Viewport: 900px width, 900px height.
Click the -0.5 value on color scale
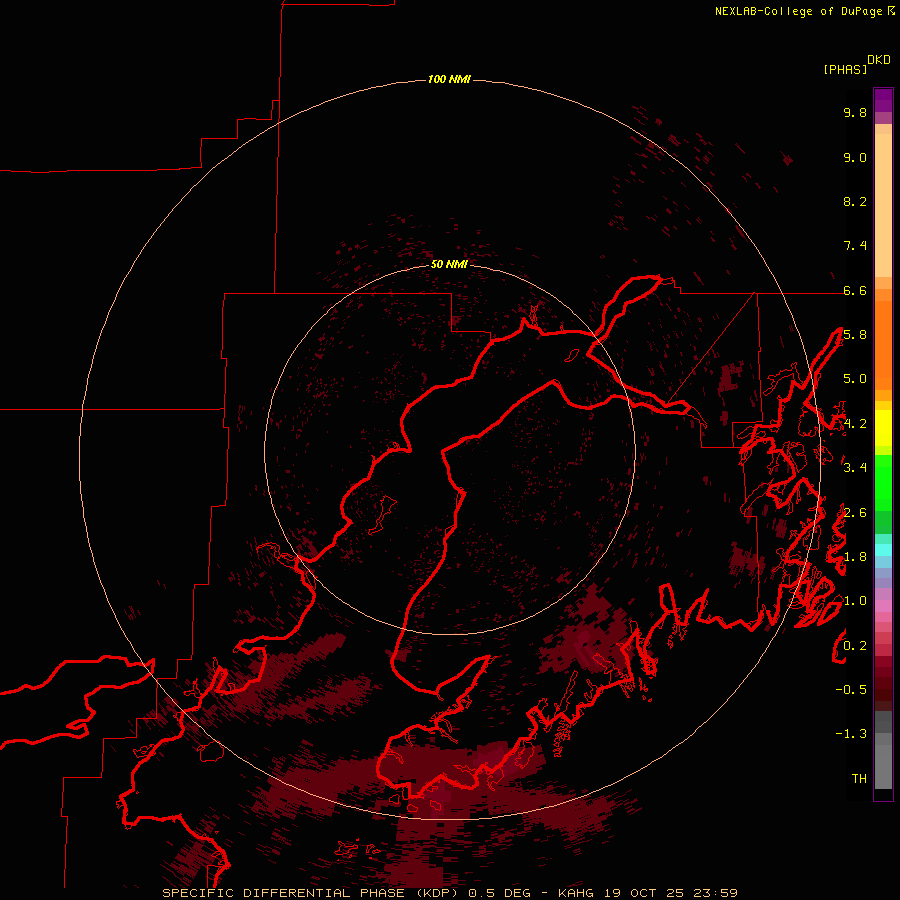tap(851, 690)
